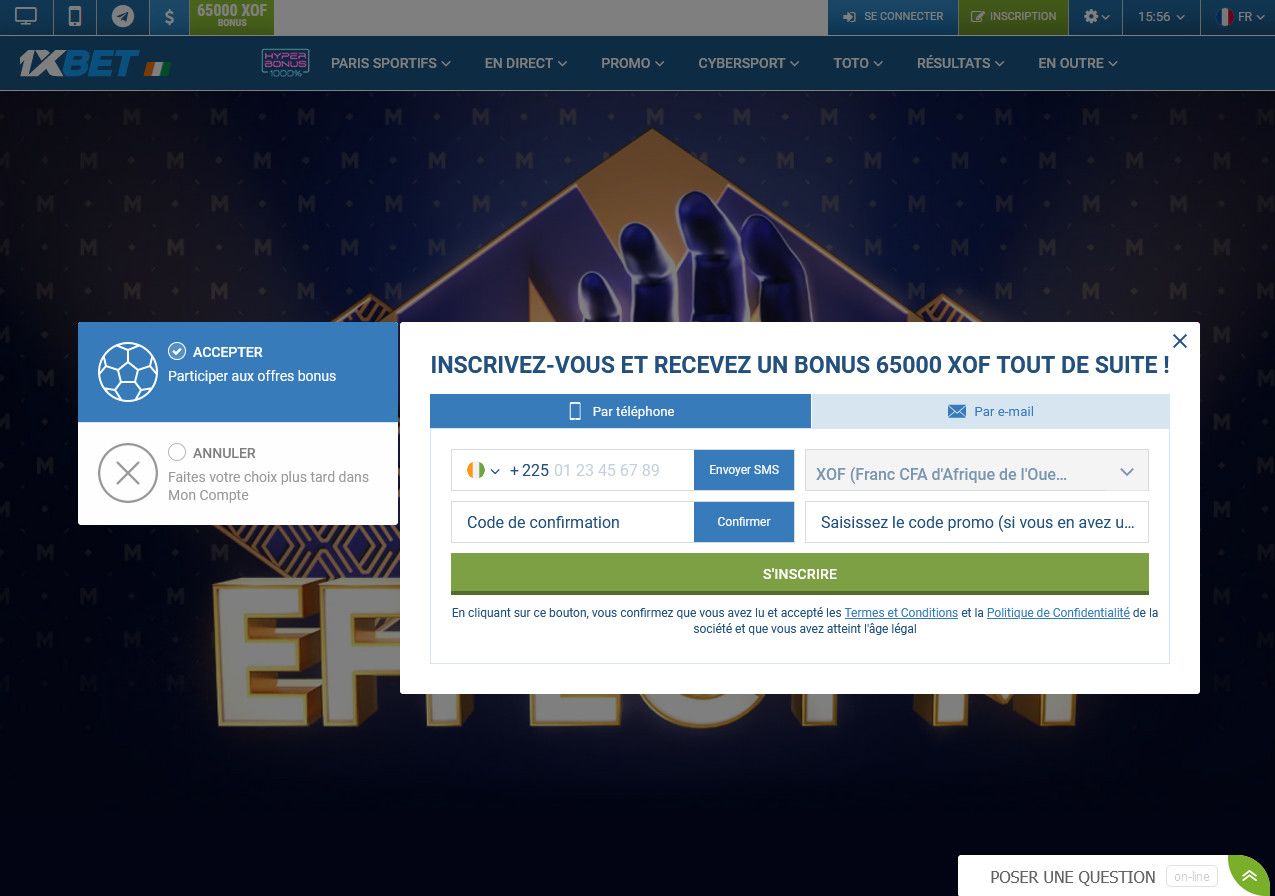This screenshot has height=896, width=1275.
Task: Expand the CYBERSPORT menu
Action: (x=748, y=63)
